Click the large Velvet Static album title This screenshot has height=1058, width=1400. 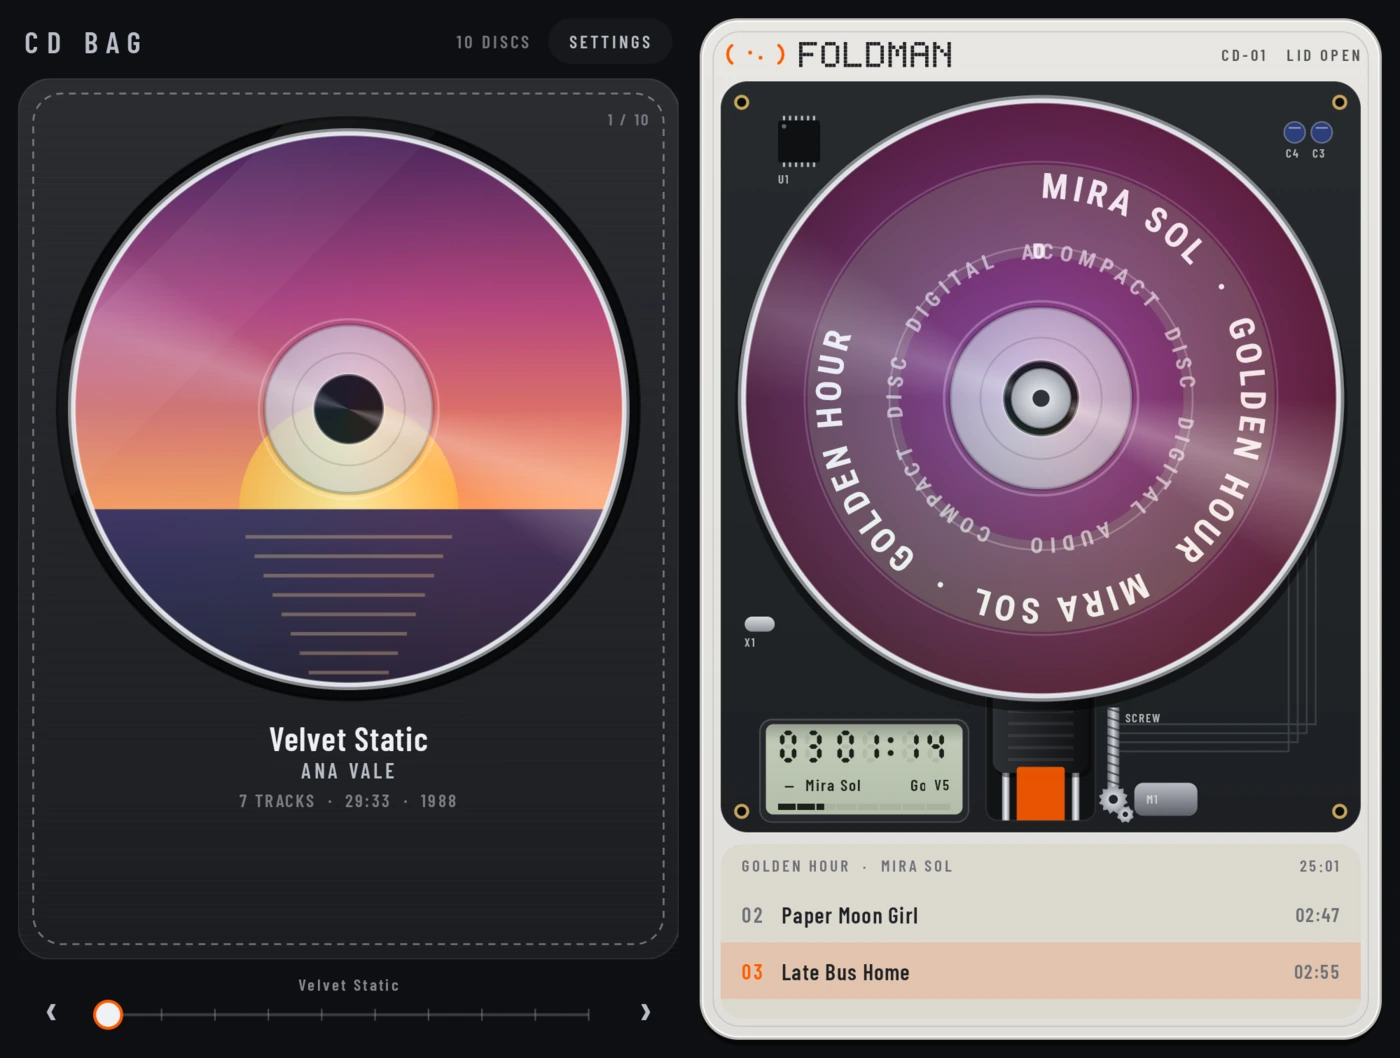[348, 739]
